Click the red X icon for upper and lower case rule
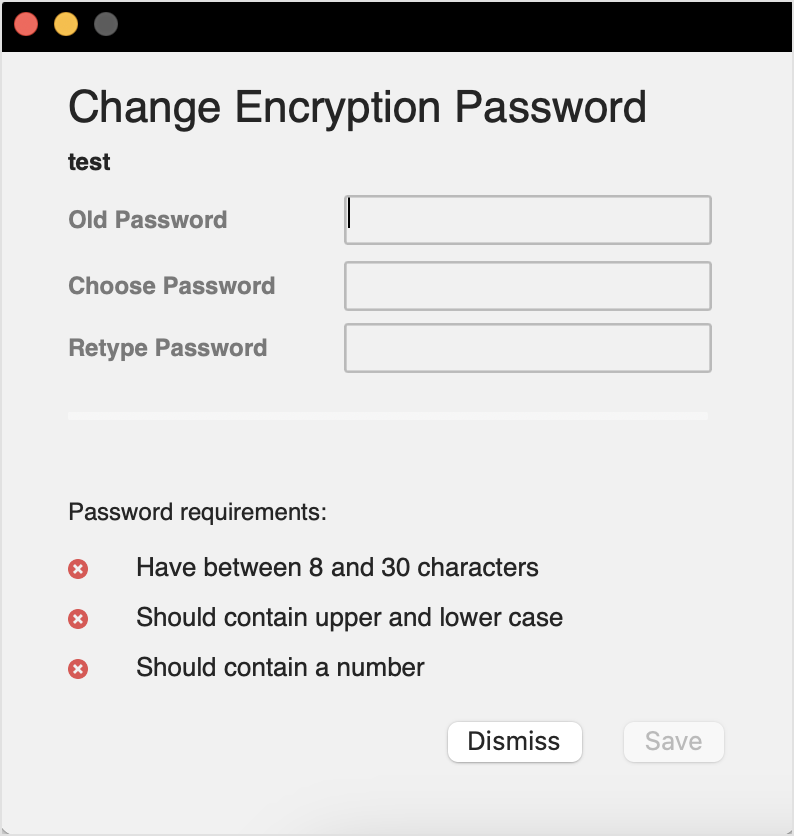This screenshot has height=836, width=794. point(78,618)
